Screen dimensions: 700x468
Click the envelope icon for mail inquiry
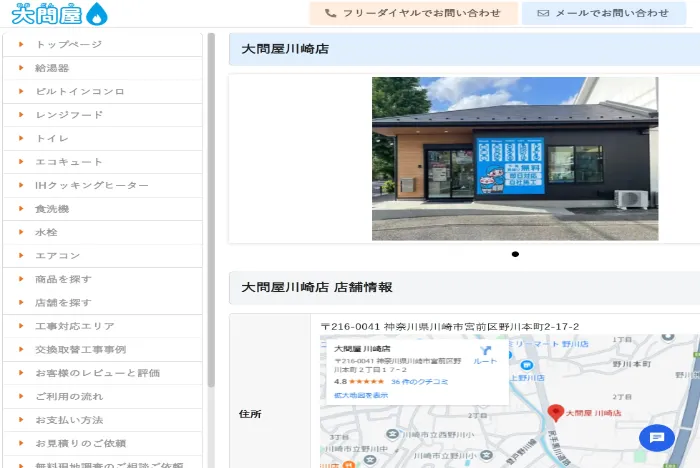pos(543,13)
